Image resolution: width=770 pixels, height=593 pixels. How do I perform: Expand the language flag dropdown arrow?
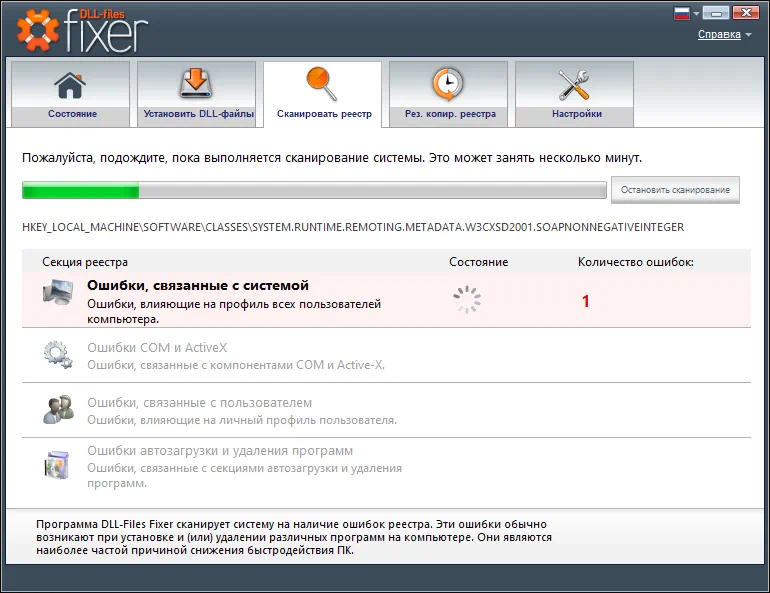pos(696,13)
